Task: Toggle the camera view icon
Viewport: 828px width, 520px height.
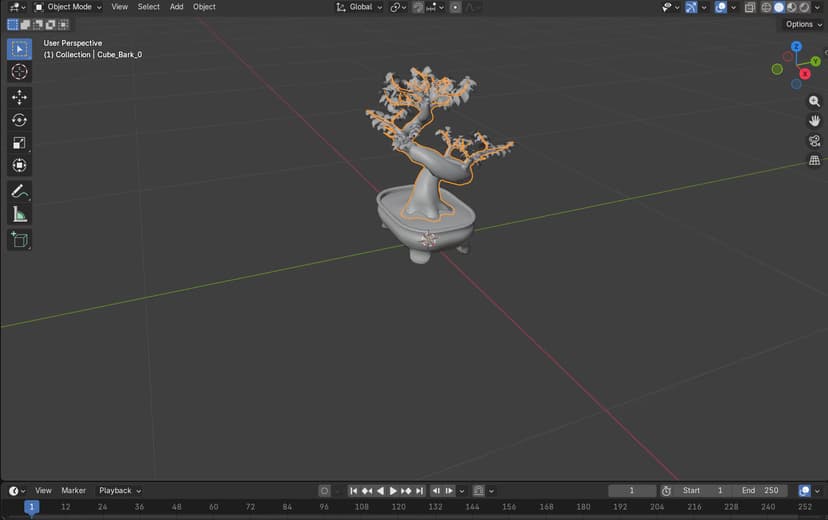Action: pos(814,140)
